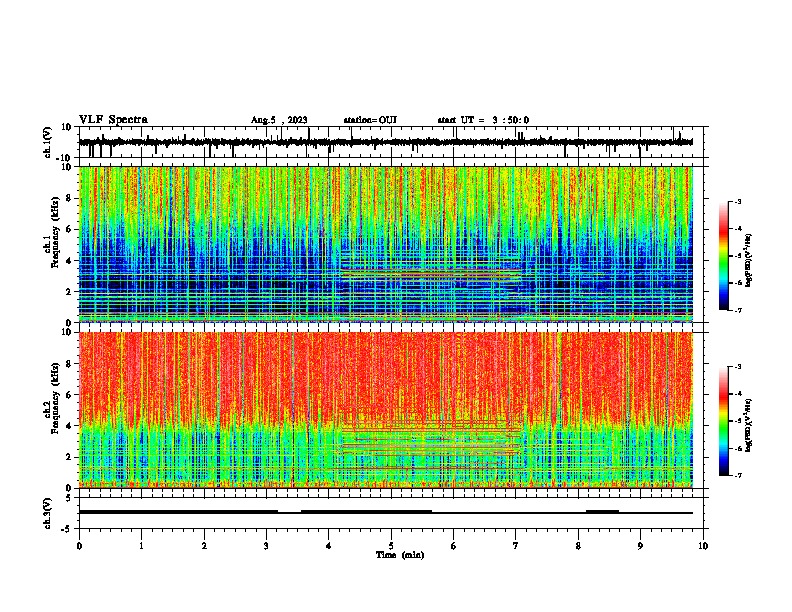Click the ch.1 spectrogram color scale bar
792x612 pixels.
tap(723, 256)
